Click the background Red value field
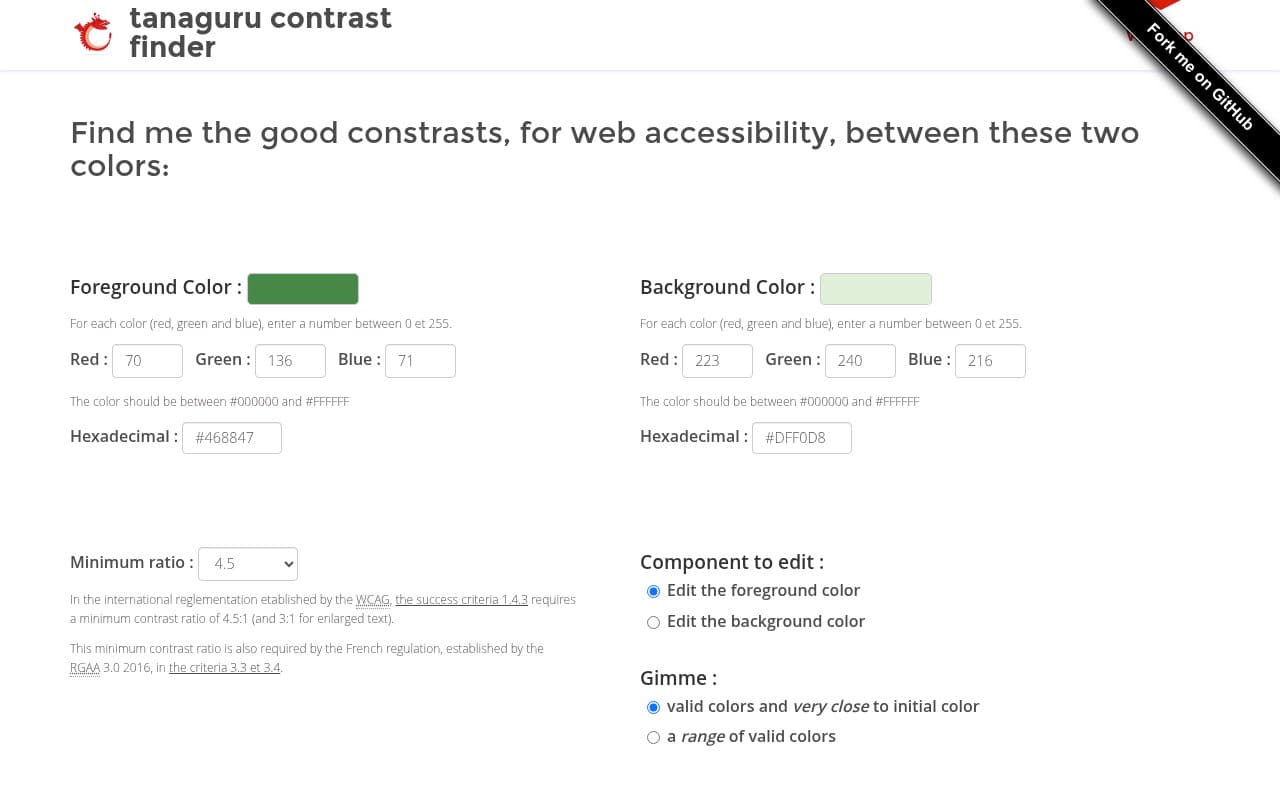Image resolution: width=1280 pixels, height=800 pixels. coord(717,360)
